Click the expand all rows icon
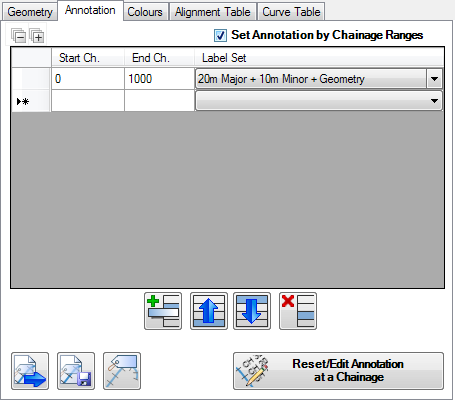This screenshot has height=401, width=455. (x=37, y=35)
